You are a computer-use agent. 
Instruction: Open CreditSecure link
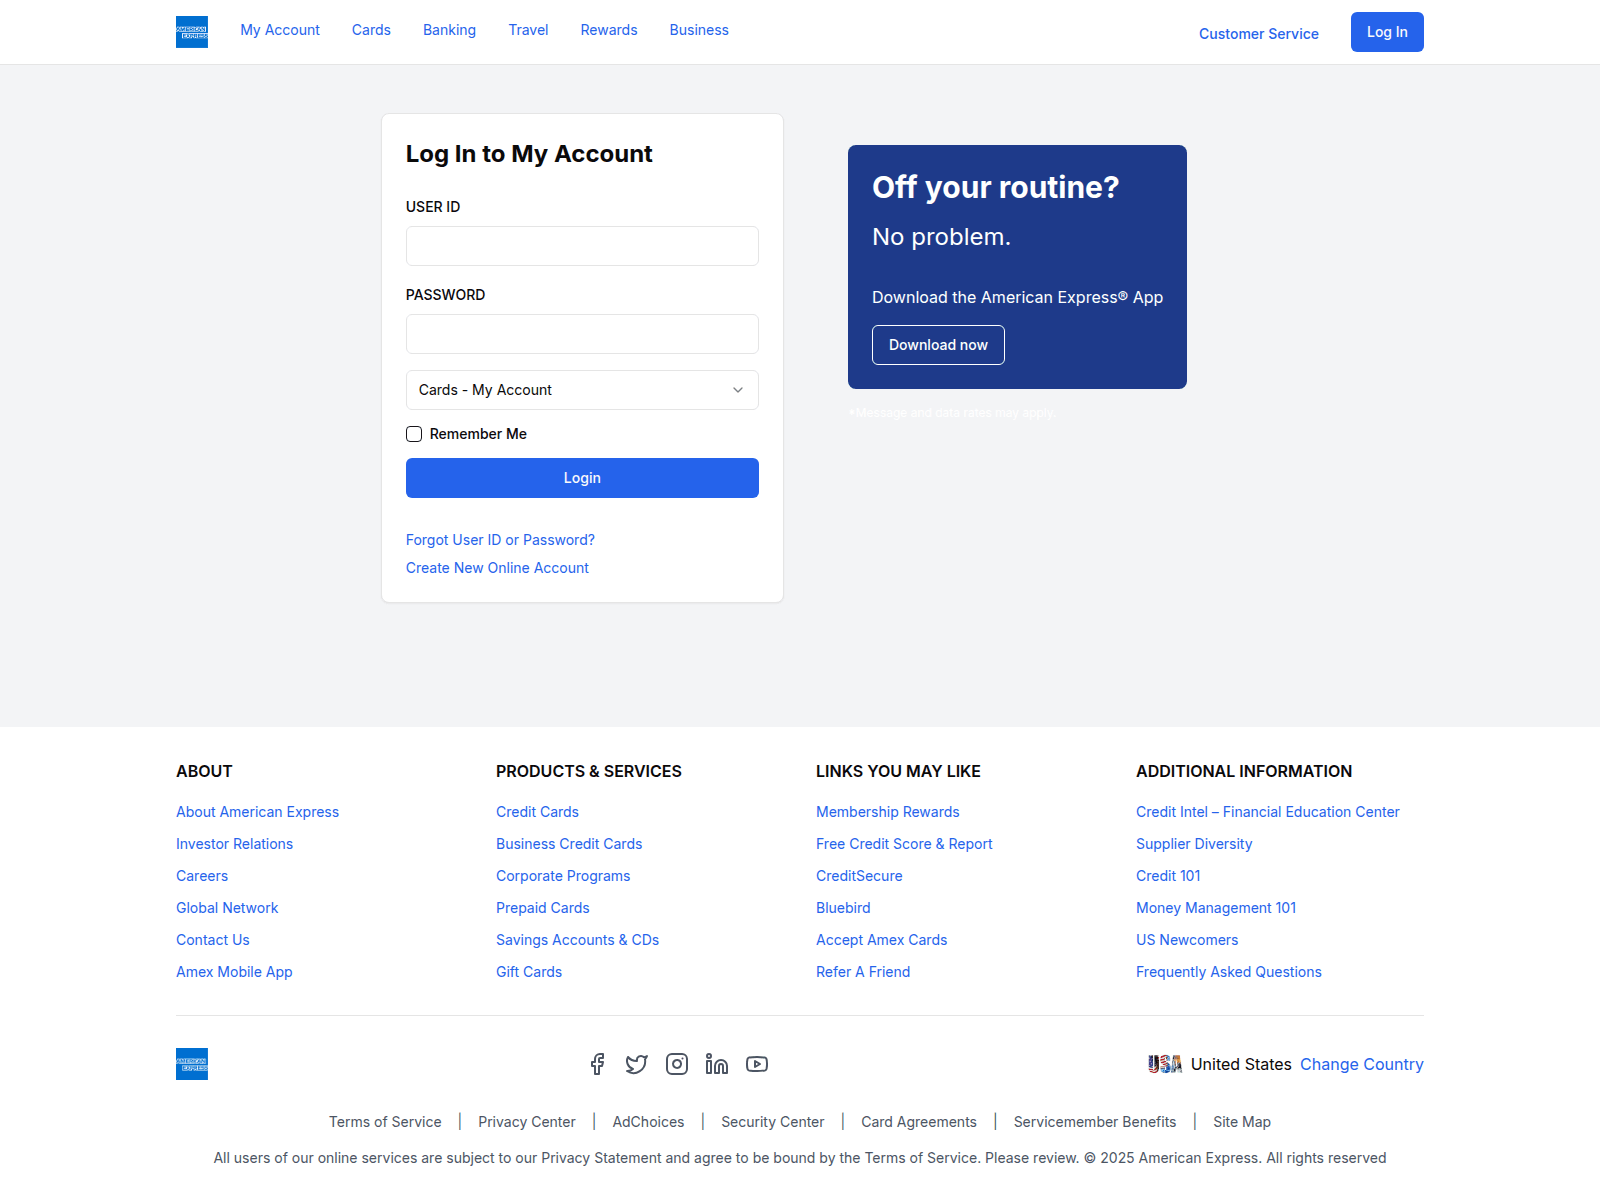pyautogui.click(x=859, y=876)
